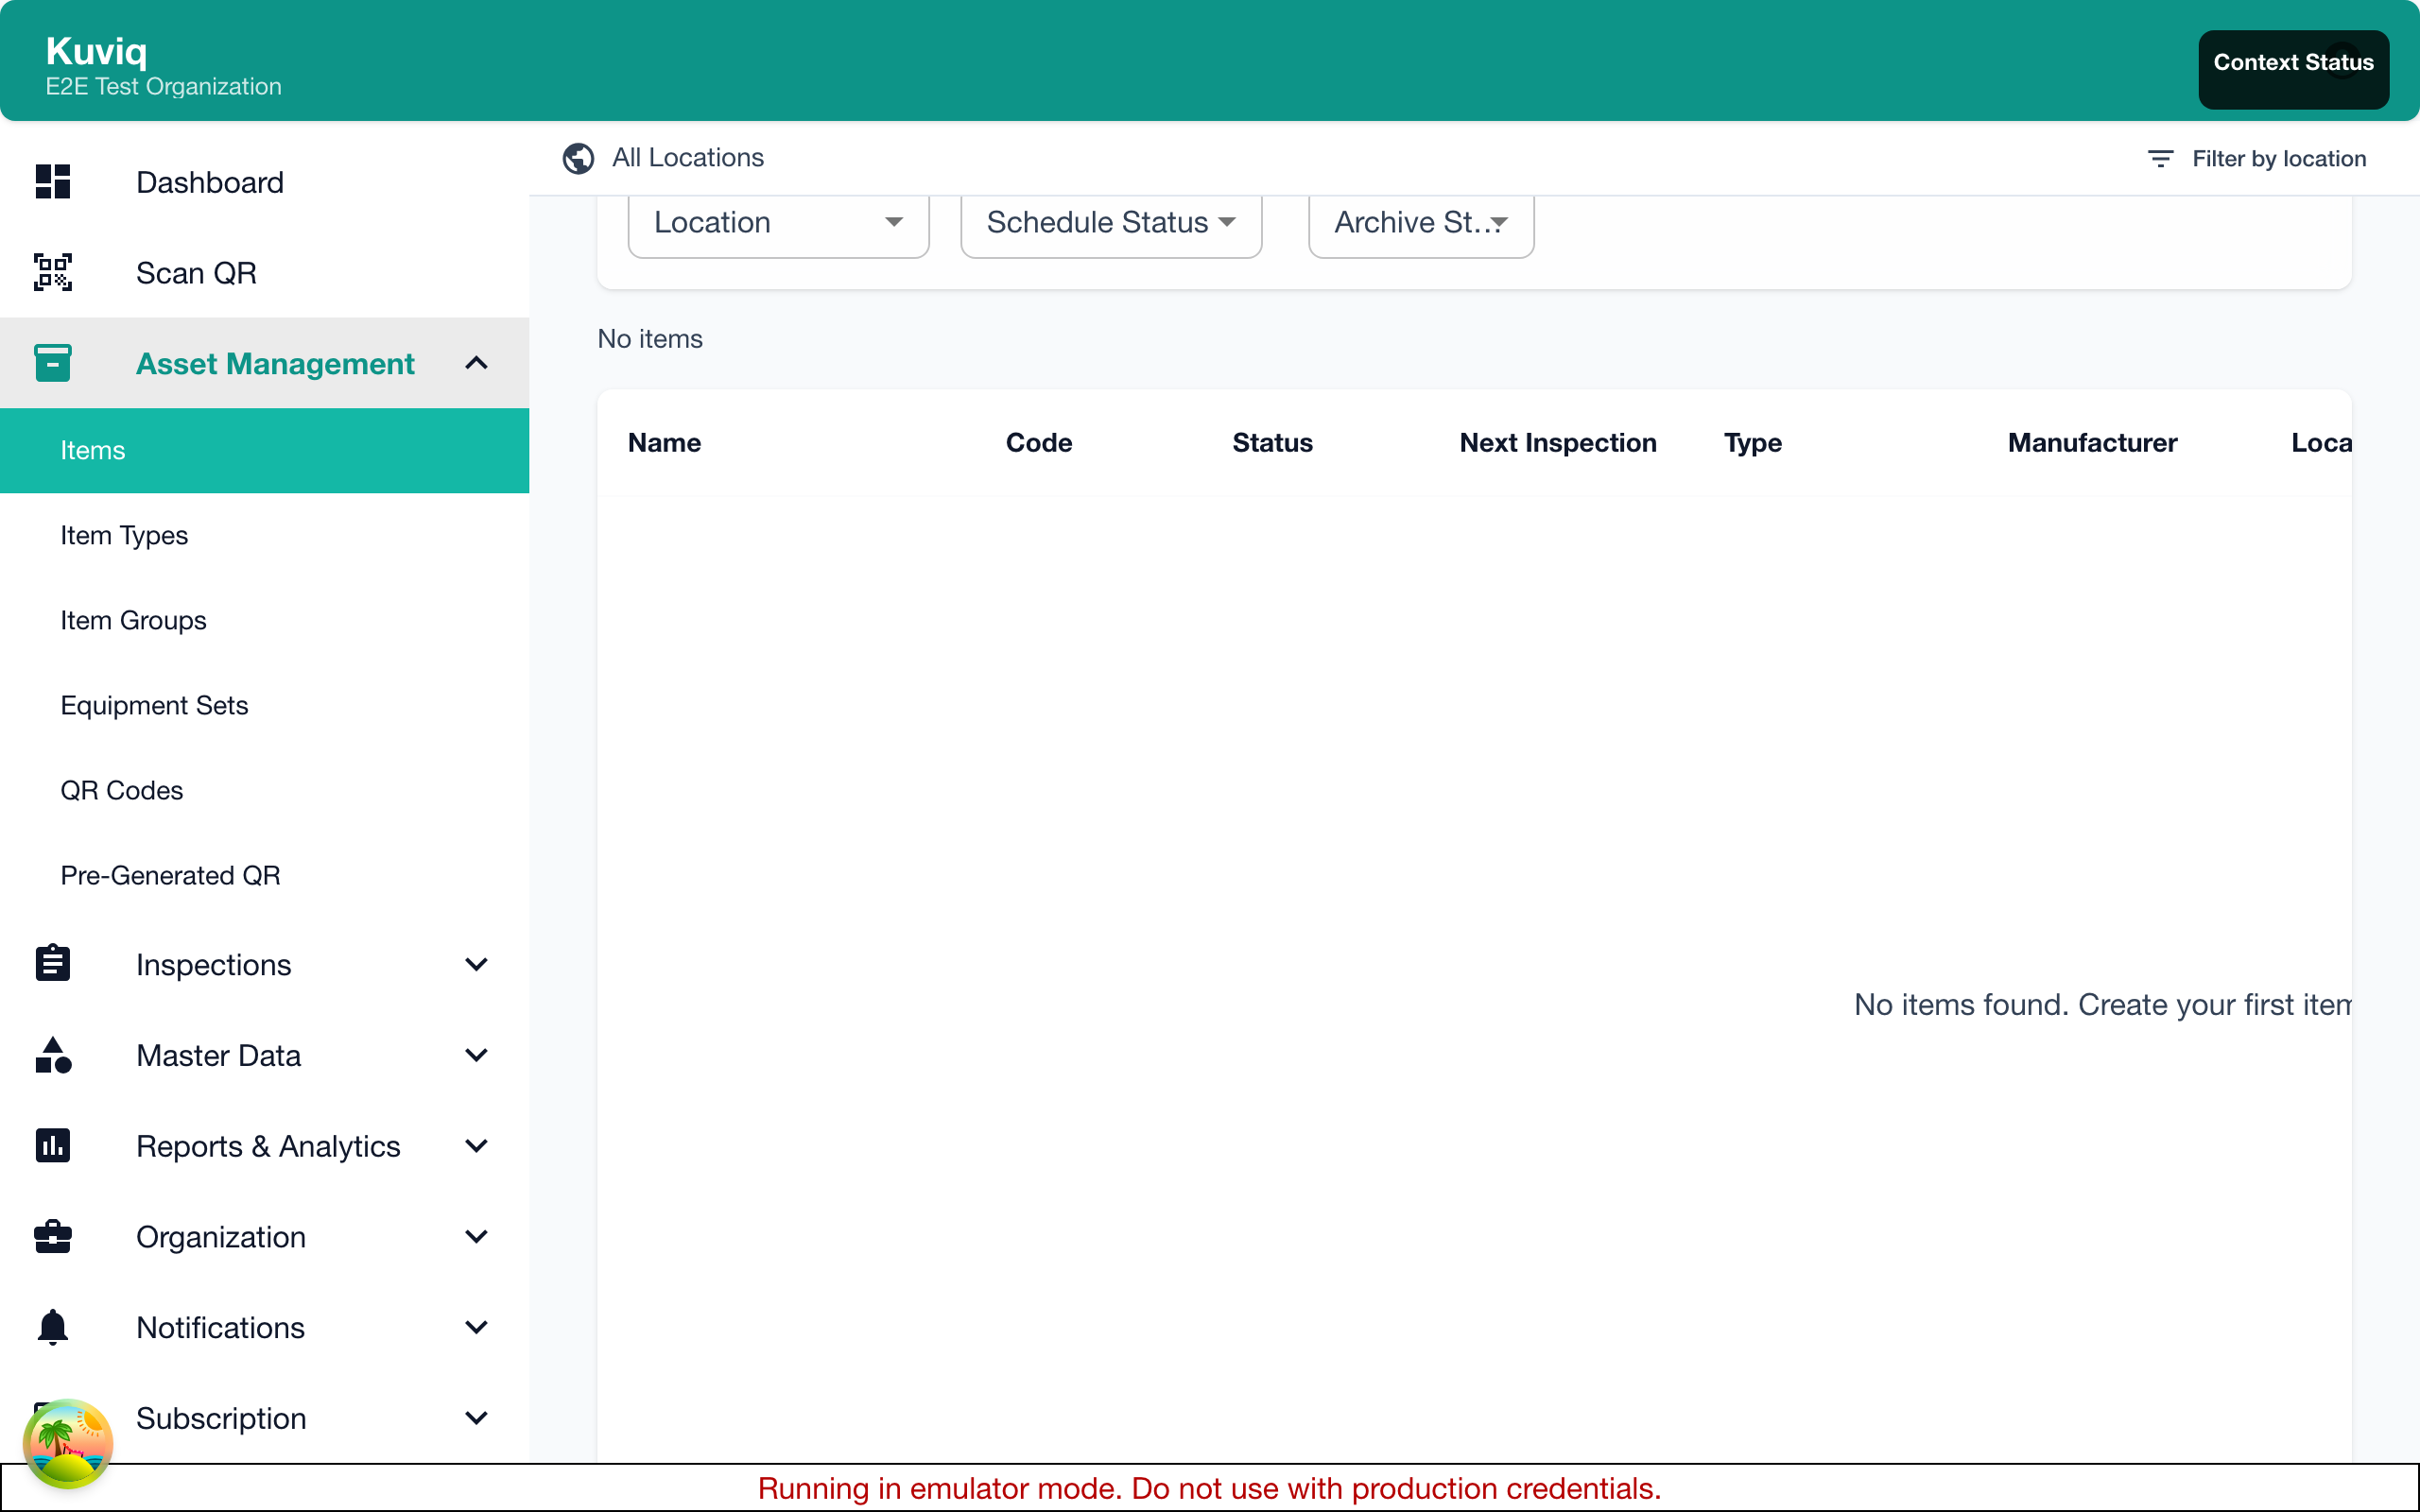Go to Item Groups
The height and width of the screenshot is (1512, 2420).
(264, 620)
